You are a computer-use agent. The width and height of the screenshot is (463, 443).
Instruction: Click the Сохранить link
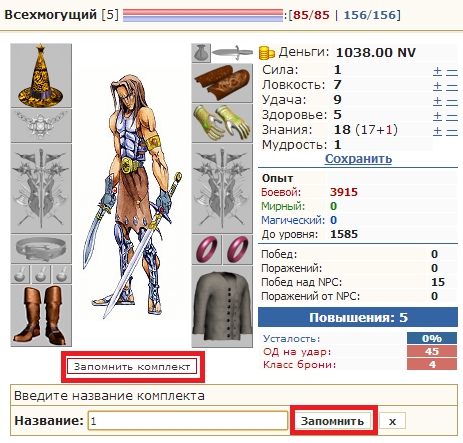point(358,159)
